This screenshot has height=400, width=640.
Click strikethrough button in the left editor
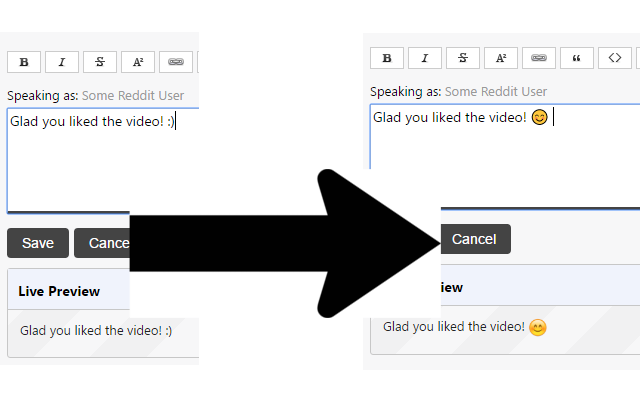point(100,62)
